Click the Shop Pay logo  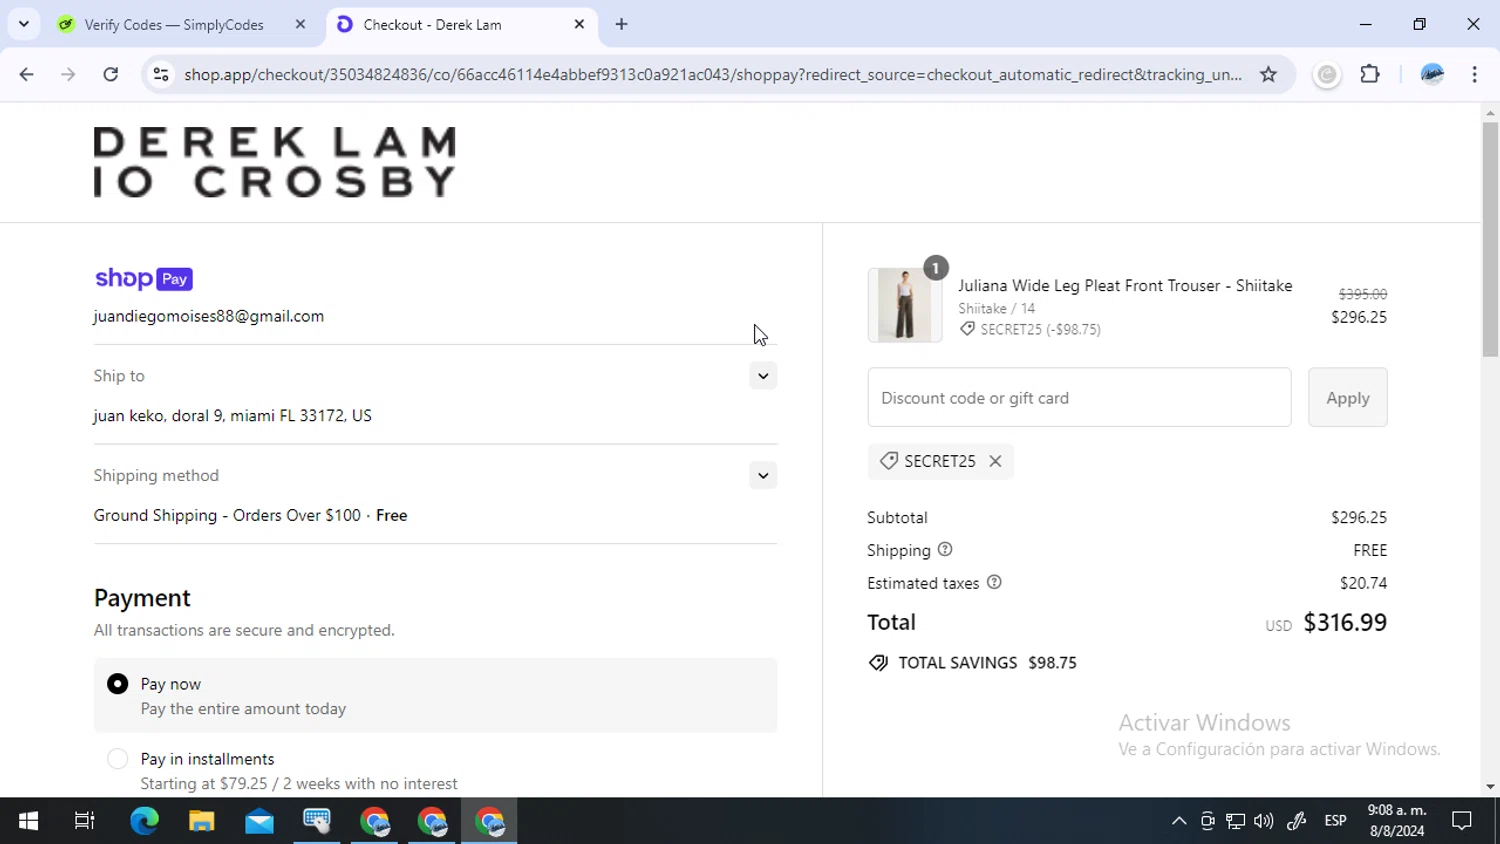coord(143,279)
